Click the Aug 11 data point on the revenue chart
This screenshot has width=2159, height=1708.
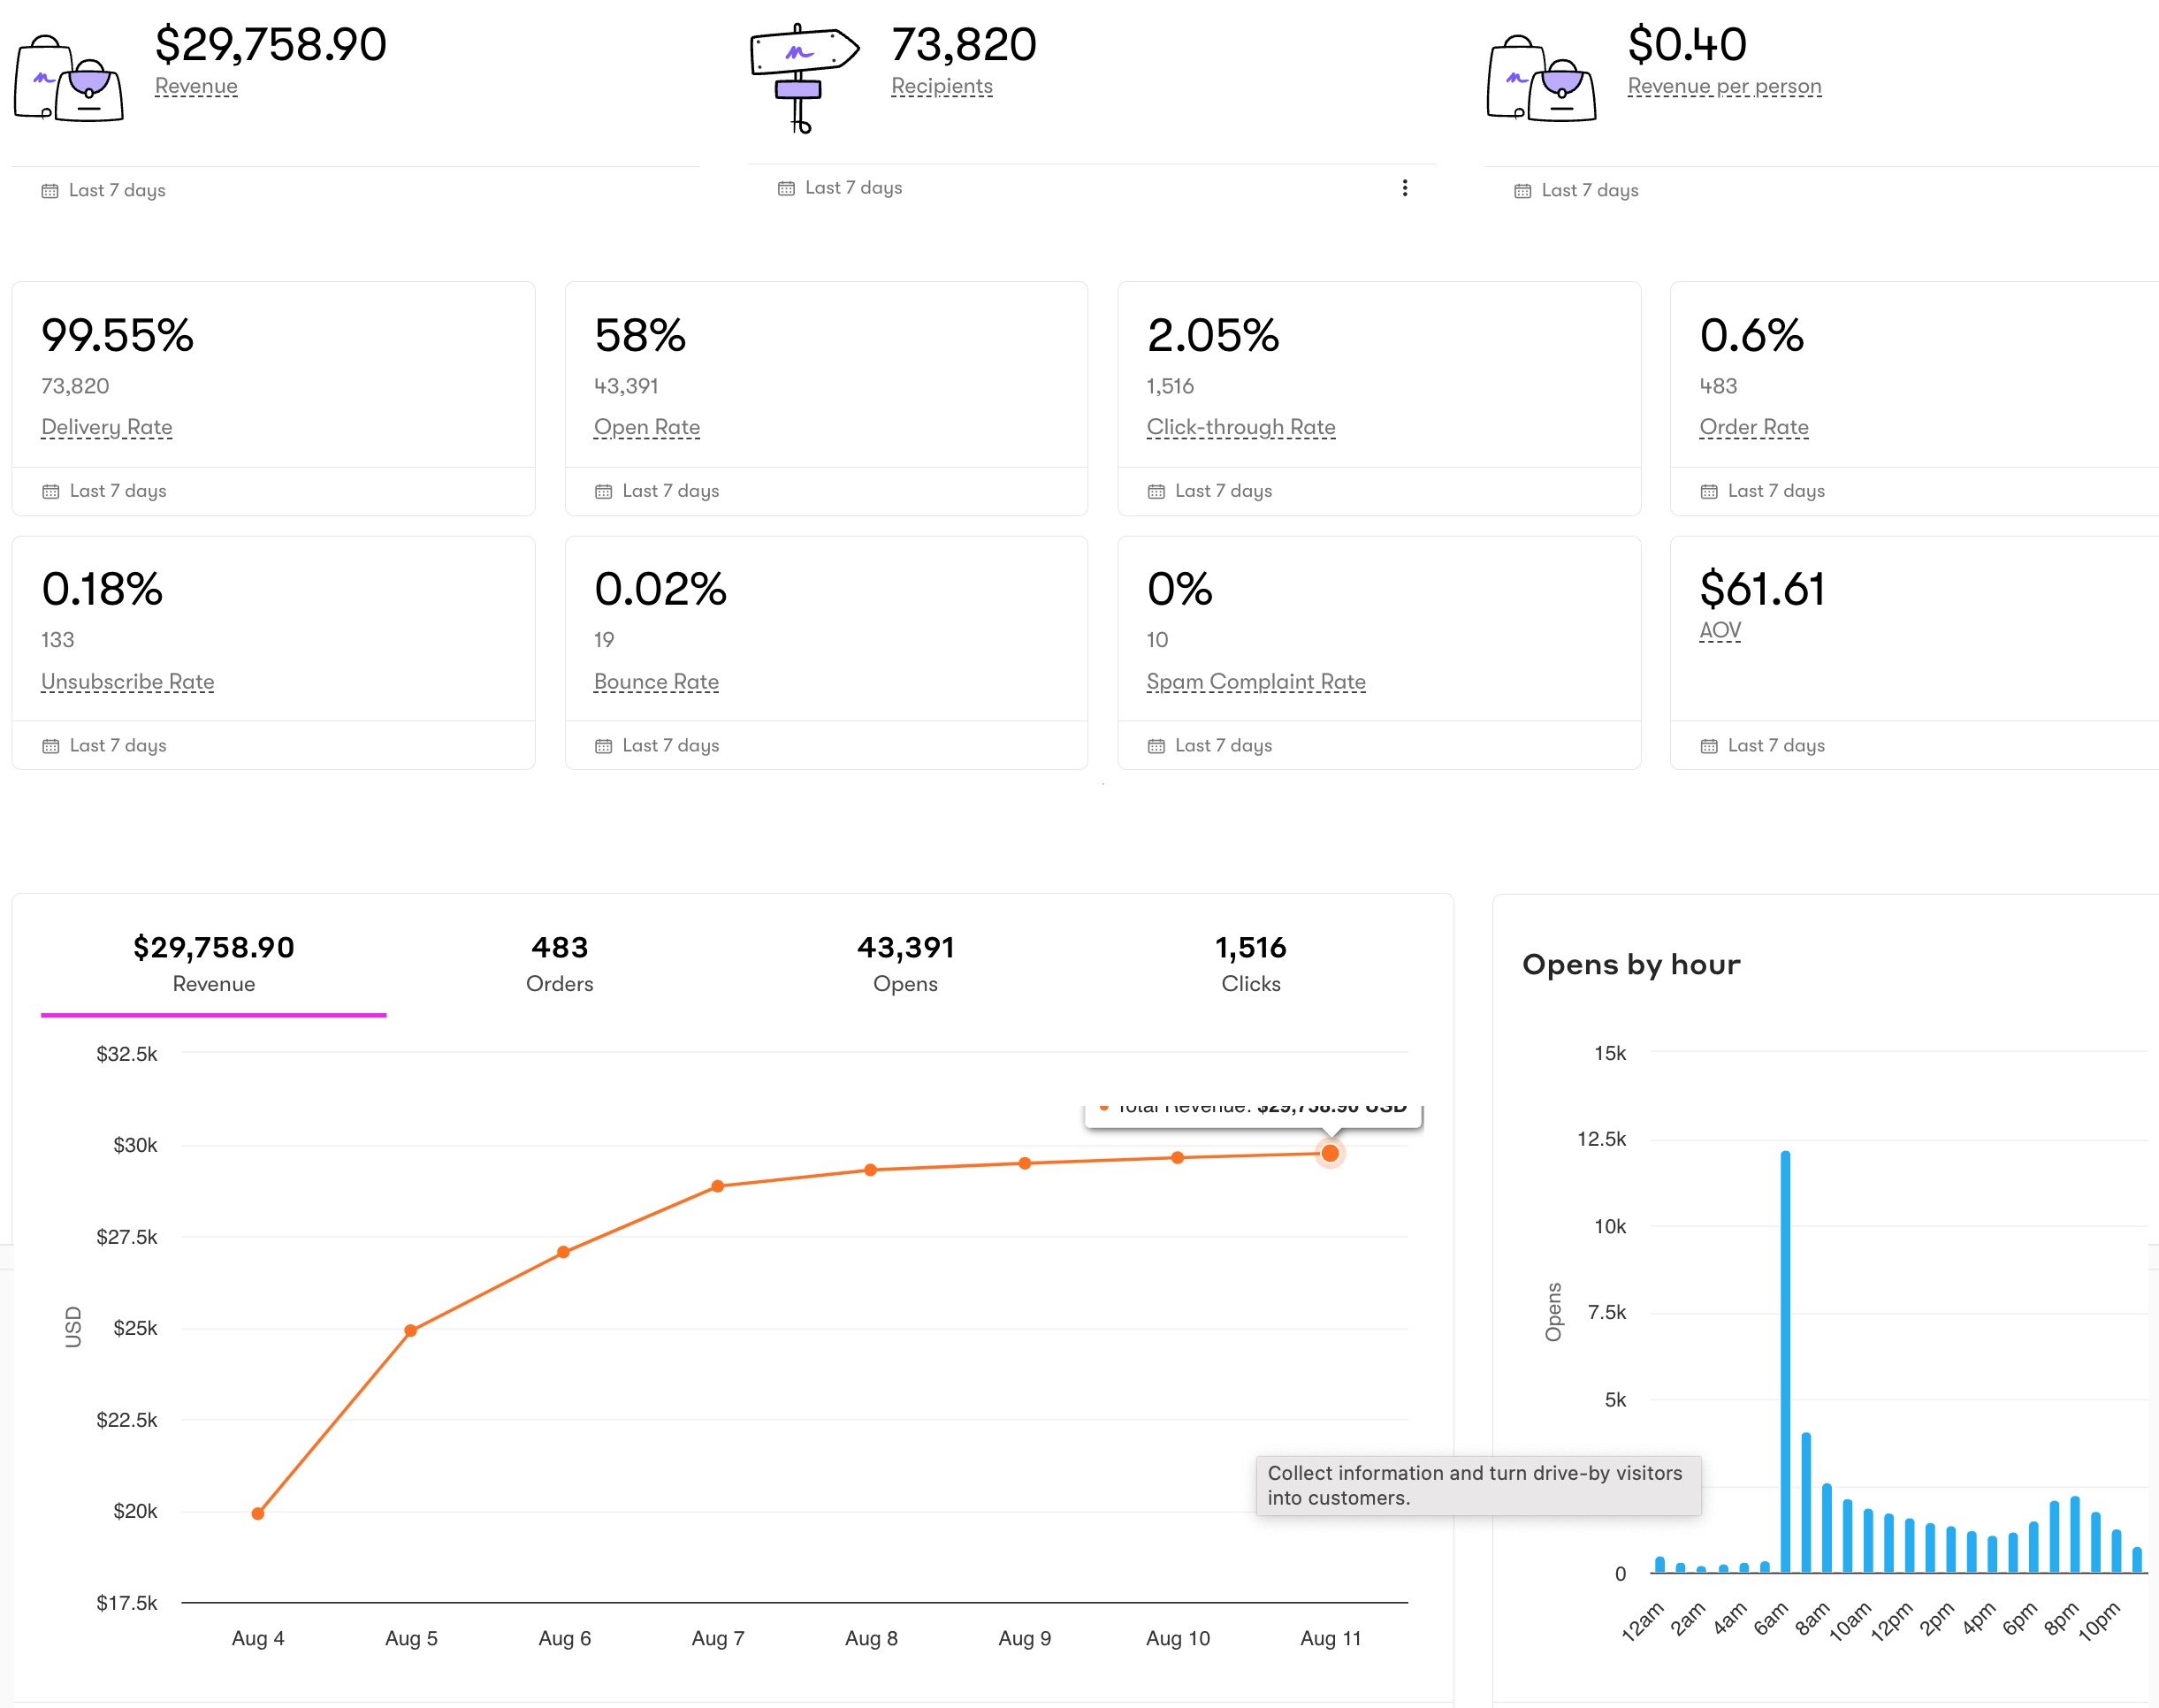pos(1329,1153)
